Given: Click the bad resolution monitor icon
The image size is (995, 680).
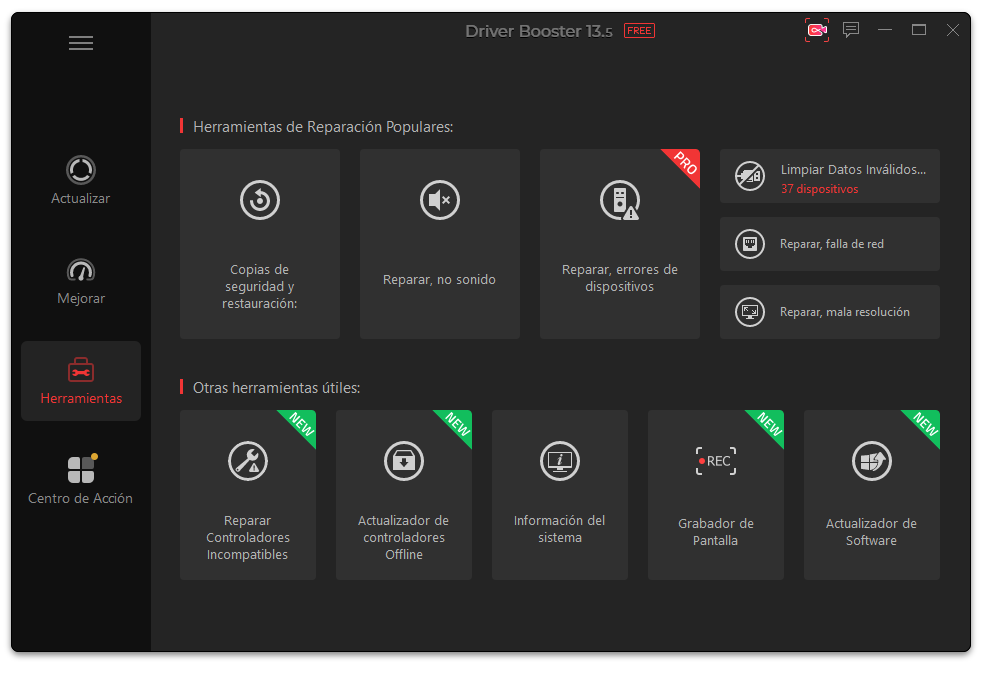Looking at the screenshot, I should coord(749,312).
